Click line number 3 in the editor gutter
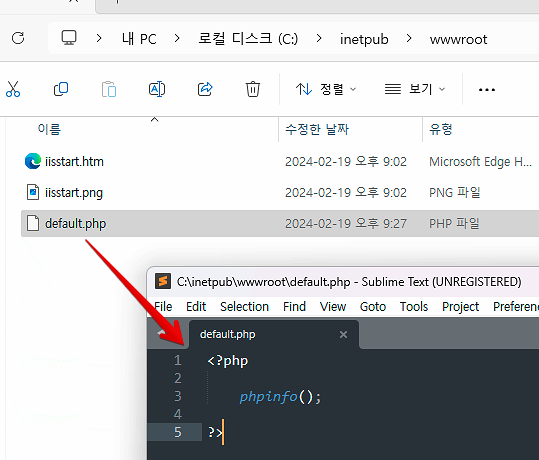The image size is (539, 460). tap(177, 396)
